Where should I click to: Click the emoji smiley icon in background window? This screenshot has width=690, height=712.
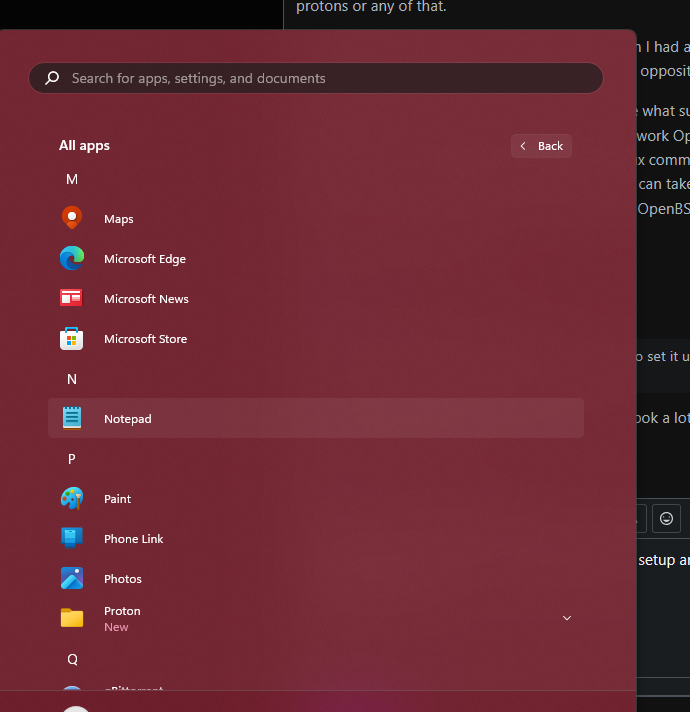point(666,519)
